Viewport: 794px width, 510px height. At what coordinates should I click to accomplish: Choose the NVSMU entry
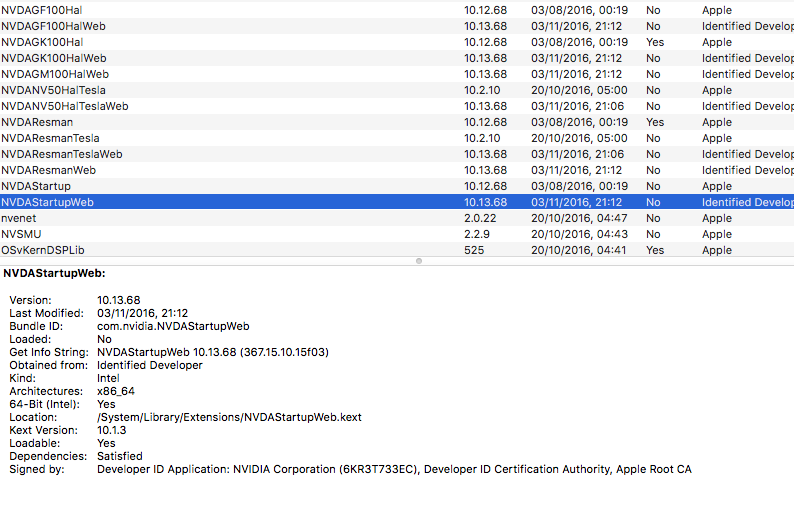397,234
